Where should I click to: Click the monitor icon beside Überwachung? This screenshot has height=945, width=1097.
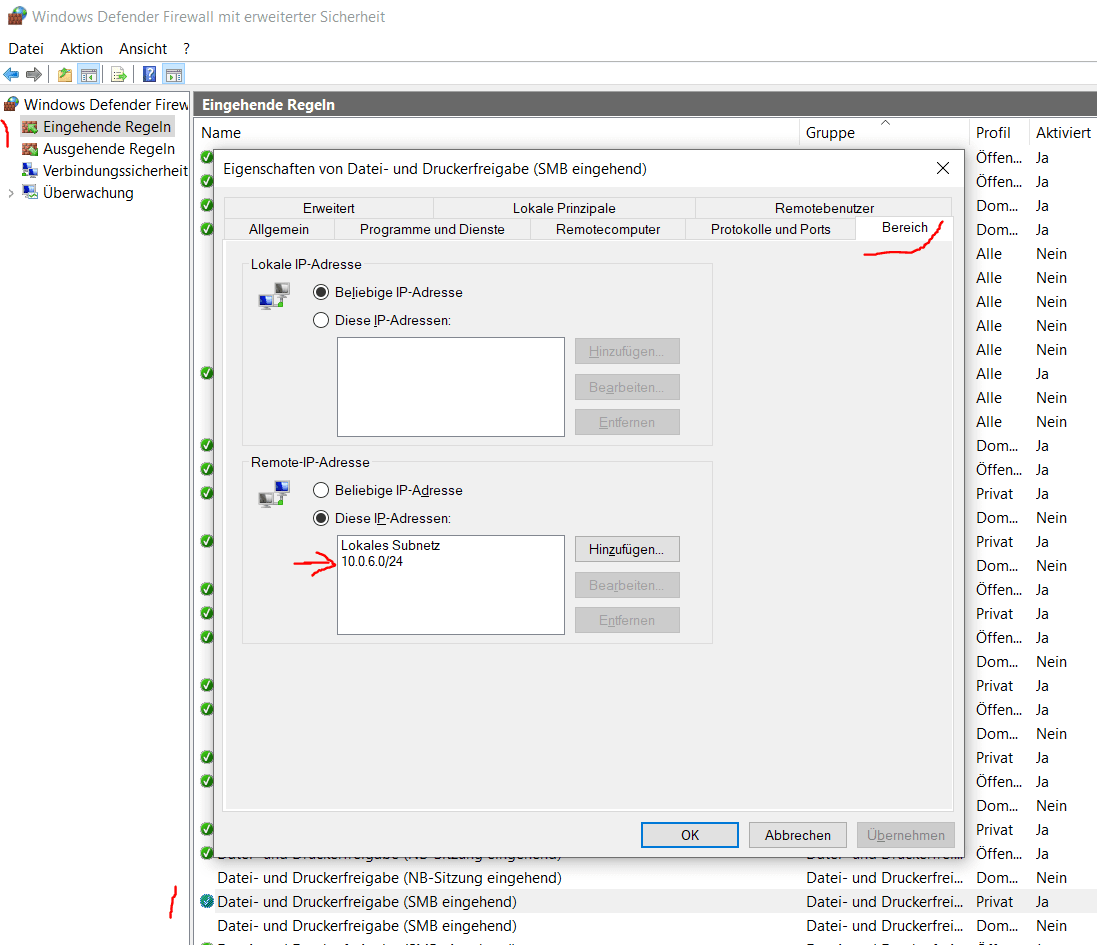click(x=29, y=192)
